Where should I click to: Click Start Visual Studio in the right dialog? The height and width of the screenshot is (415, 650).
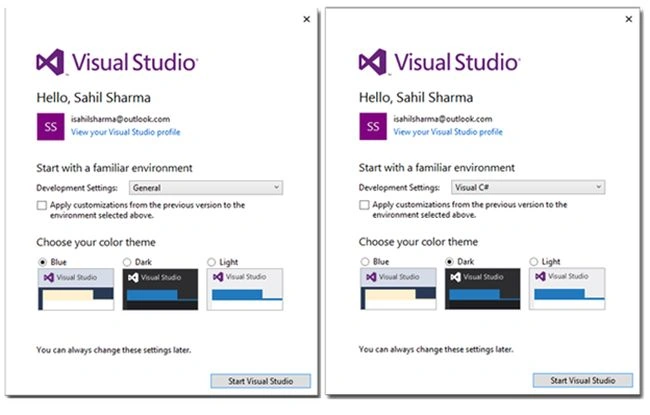[583, 380]
